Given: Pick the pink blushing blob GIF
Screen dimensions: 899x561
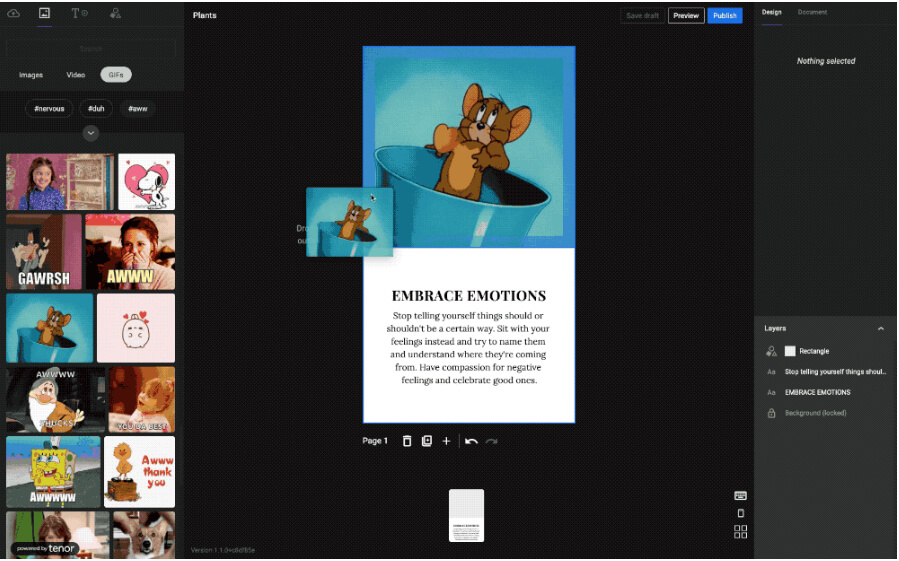Looking at the screenshot, I should tap(136, 328).
